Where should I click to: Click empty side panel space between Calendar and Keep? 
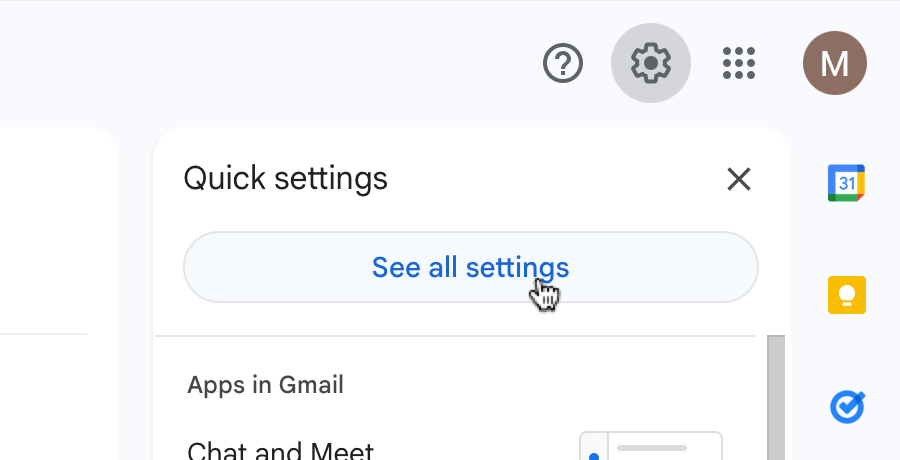coord(846,240)
